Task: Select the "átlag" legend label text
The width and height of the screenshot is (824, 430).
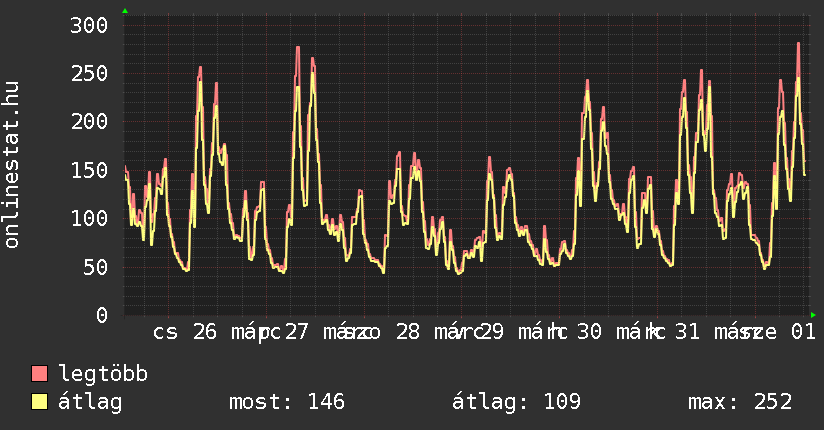Action: click(91, 402)
